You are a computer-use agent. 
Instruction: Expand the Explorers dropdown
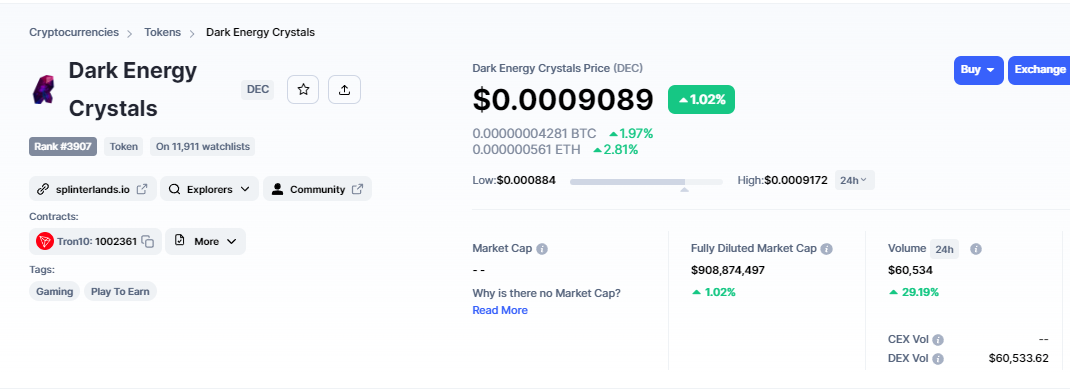pyautogui.click(x=209, y=189)
